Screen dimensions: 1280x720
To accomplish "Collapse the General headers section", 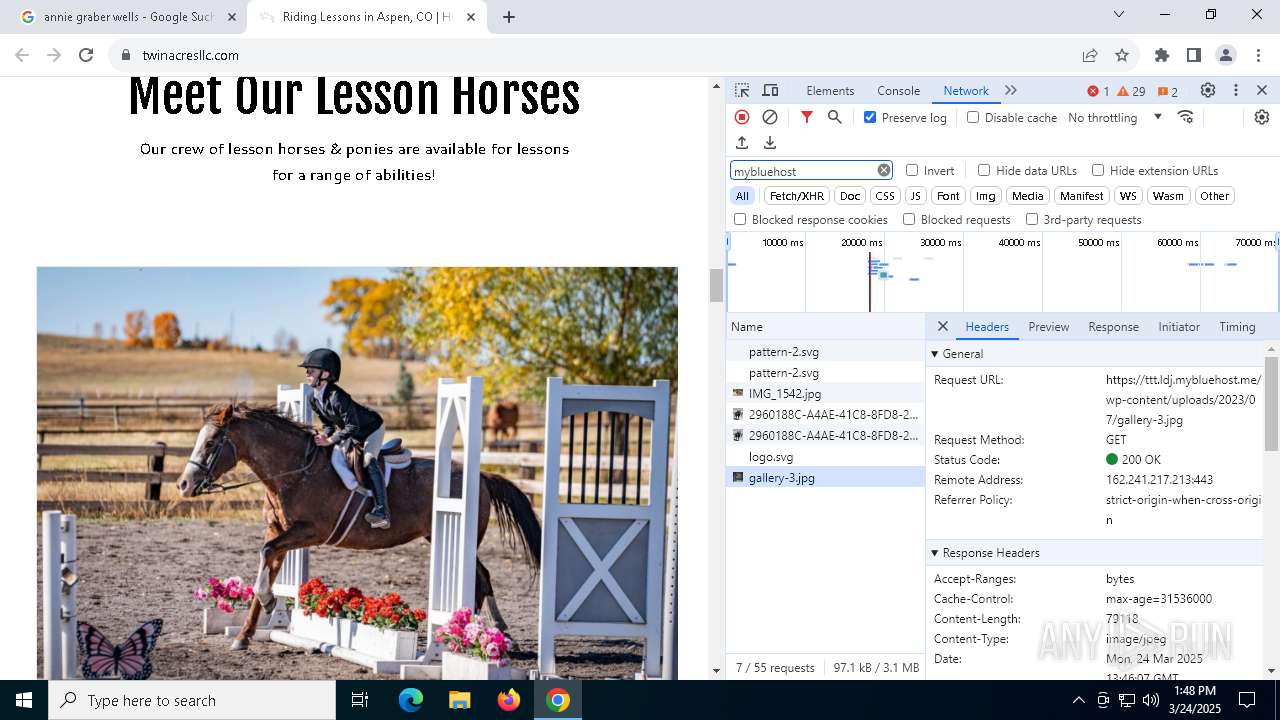I will pyautogui.click(x=935, y=354).
